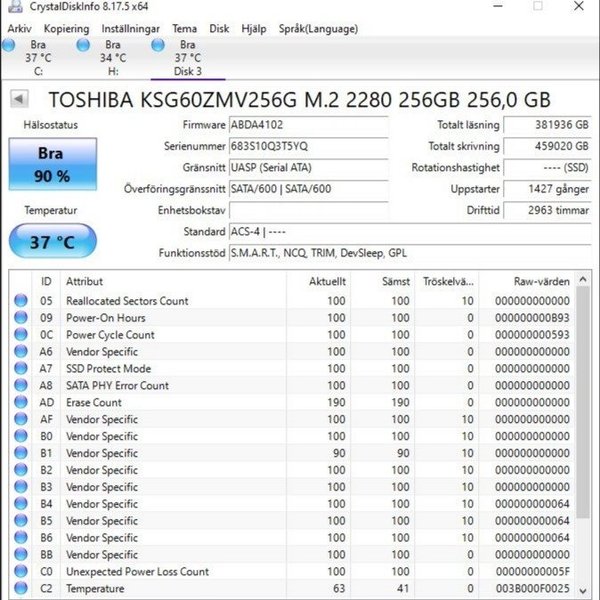This screenshot has width=600, height=600.
Task: Click the 37 °C temperature button
Action: tap(52, 241)
